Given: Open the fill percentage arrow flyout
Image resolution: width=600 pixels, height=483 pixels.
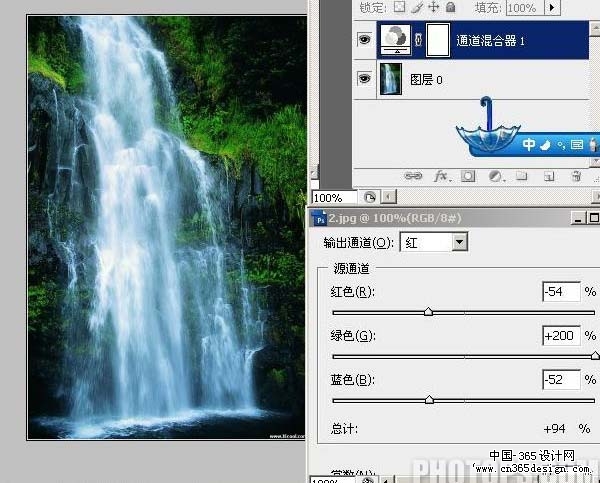Looking at the screenshot, I should [552, 7].
